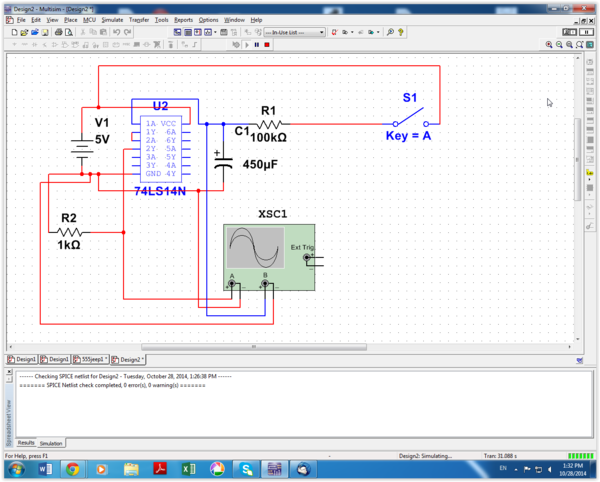
Task: Undo the last action
Action: click(117, 32)
